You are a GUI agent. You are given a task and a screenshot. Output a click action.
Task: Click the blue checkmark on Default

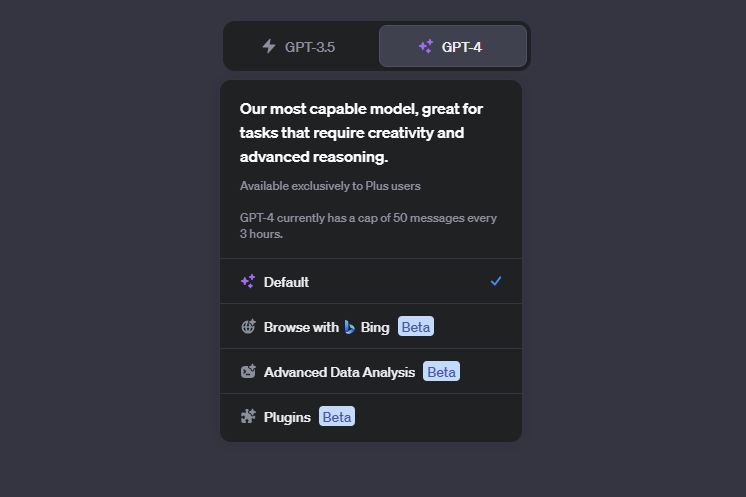(496, 281)
